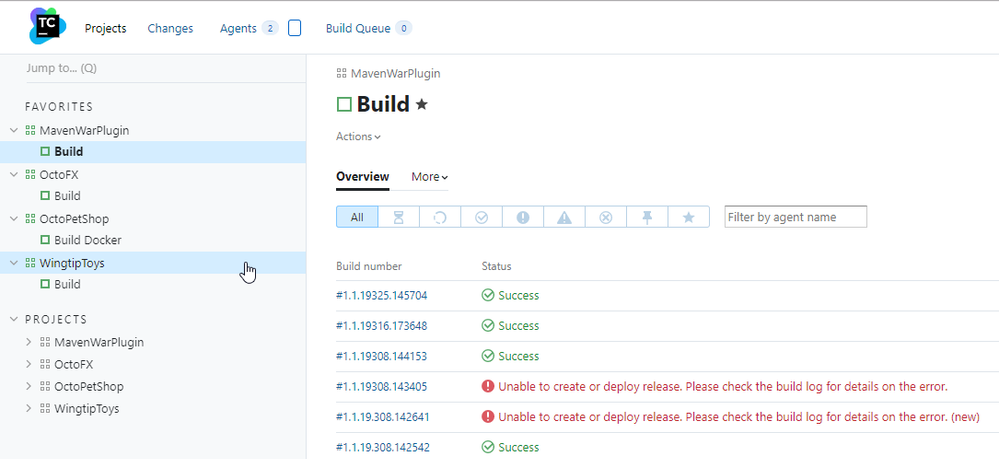The image size is (999, 459).
Task: Toggle favorite star next to Build title
Action: (421, 104)
